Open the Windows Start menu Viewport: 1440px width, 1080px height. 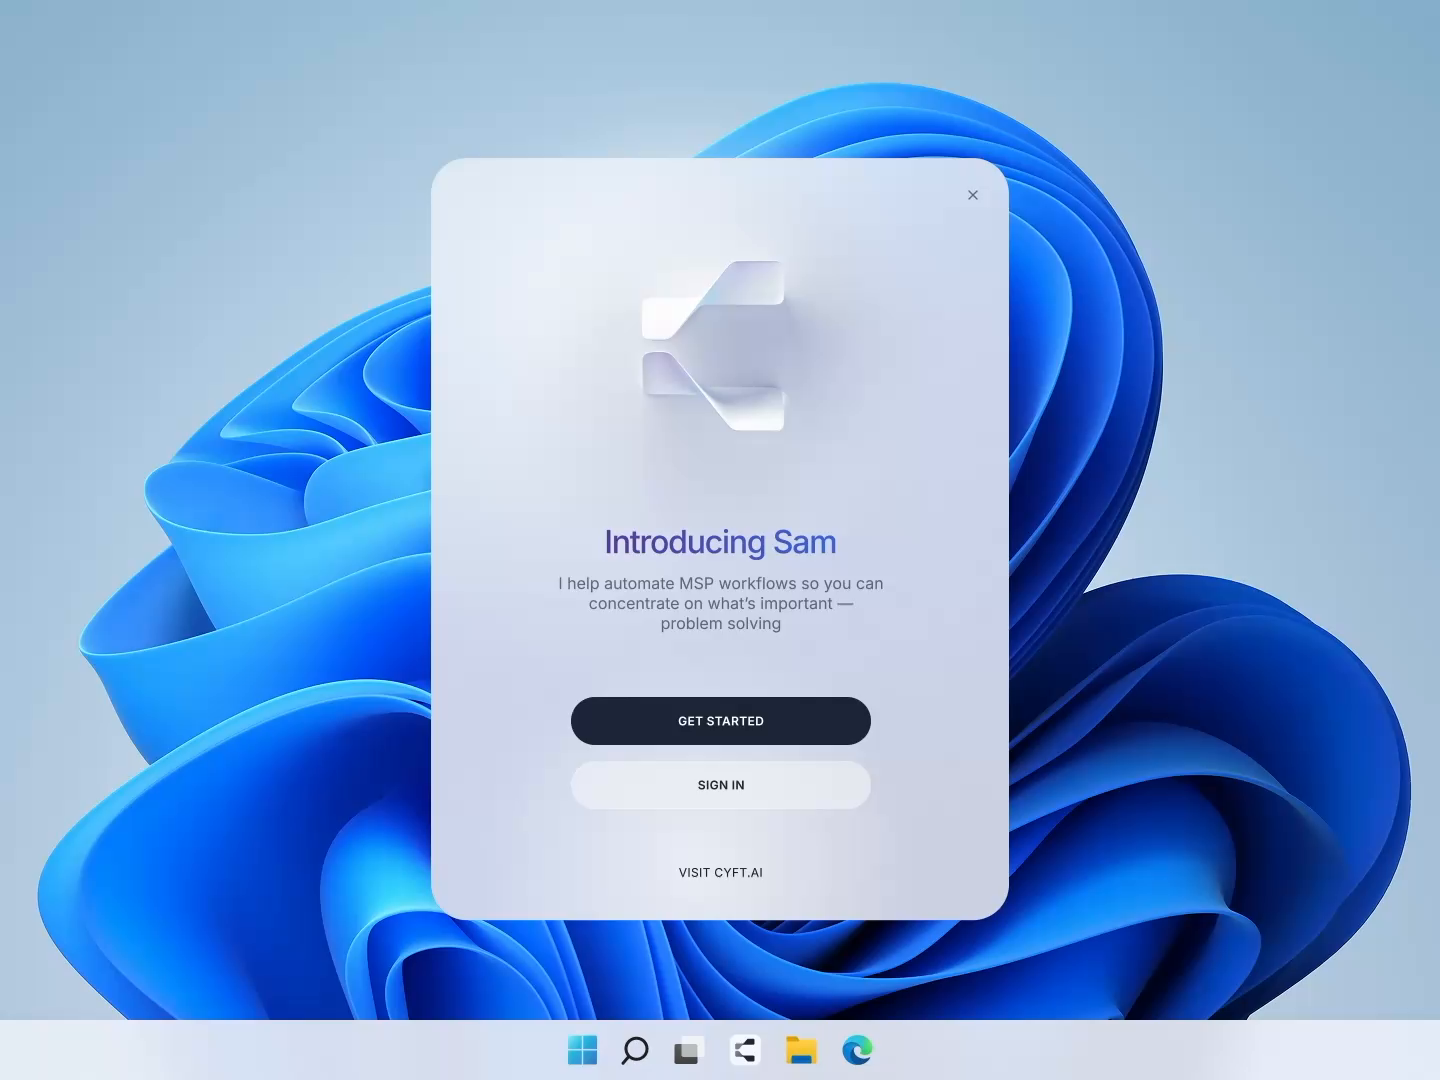(582, 1050)
